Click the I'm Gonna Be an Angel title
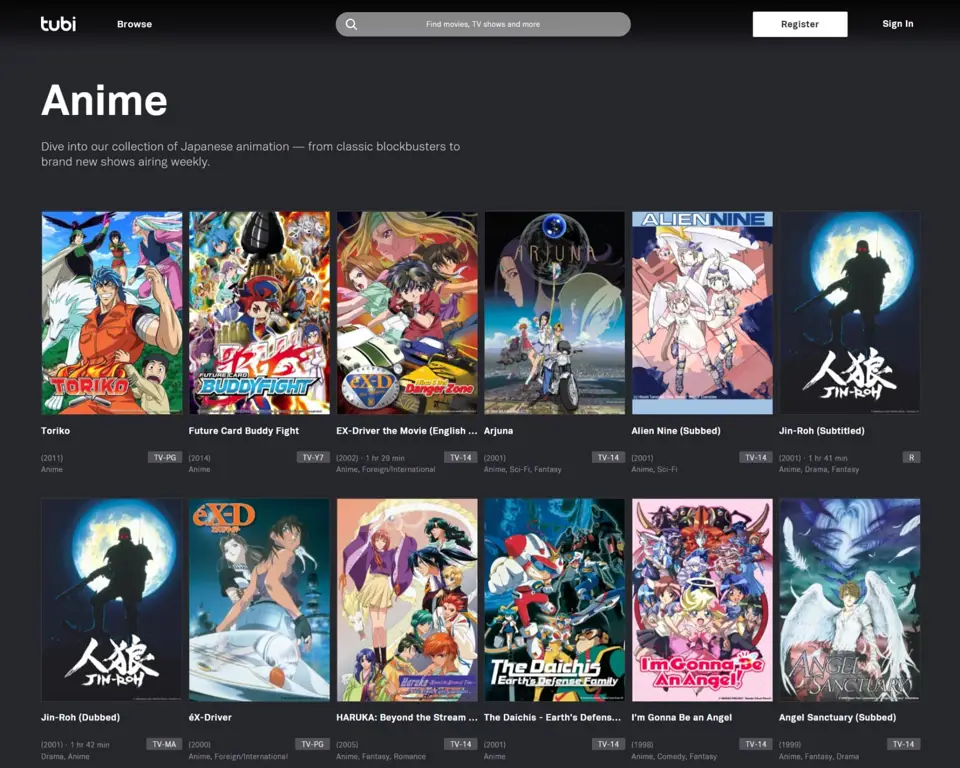The image size is (960, 768). tap(681, 717)
